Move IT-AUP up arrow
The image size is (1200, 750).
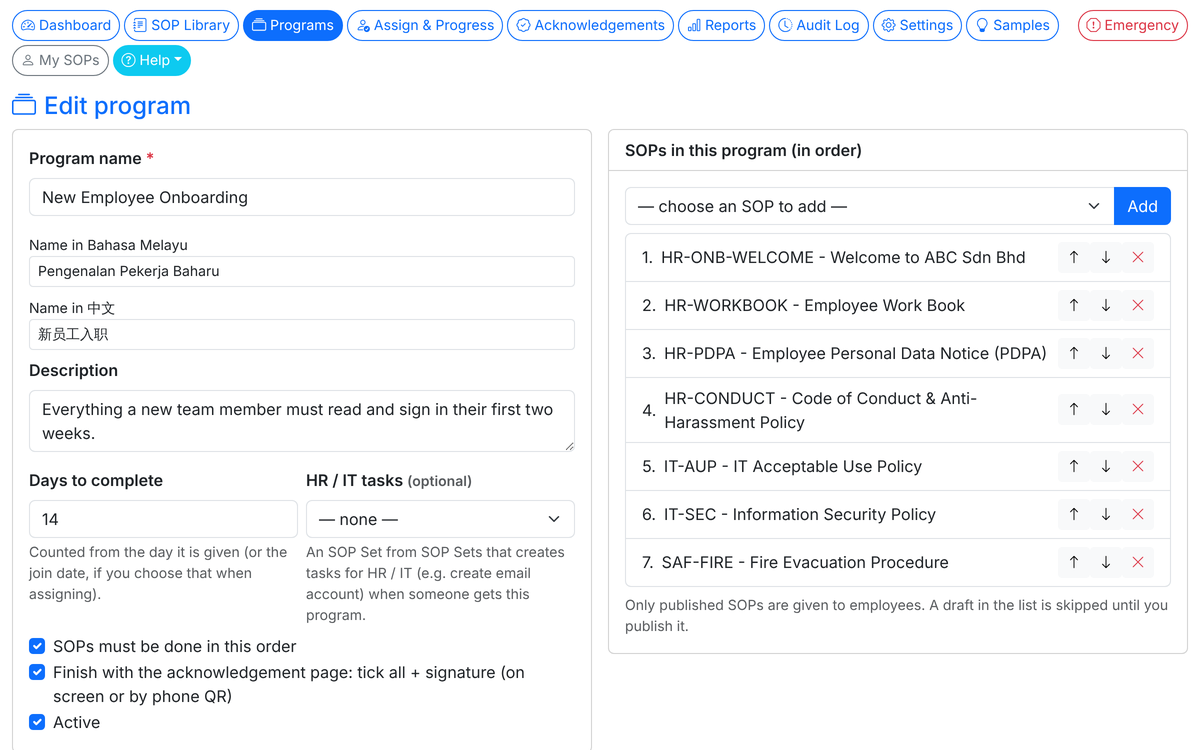[x=1074, y=467]
